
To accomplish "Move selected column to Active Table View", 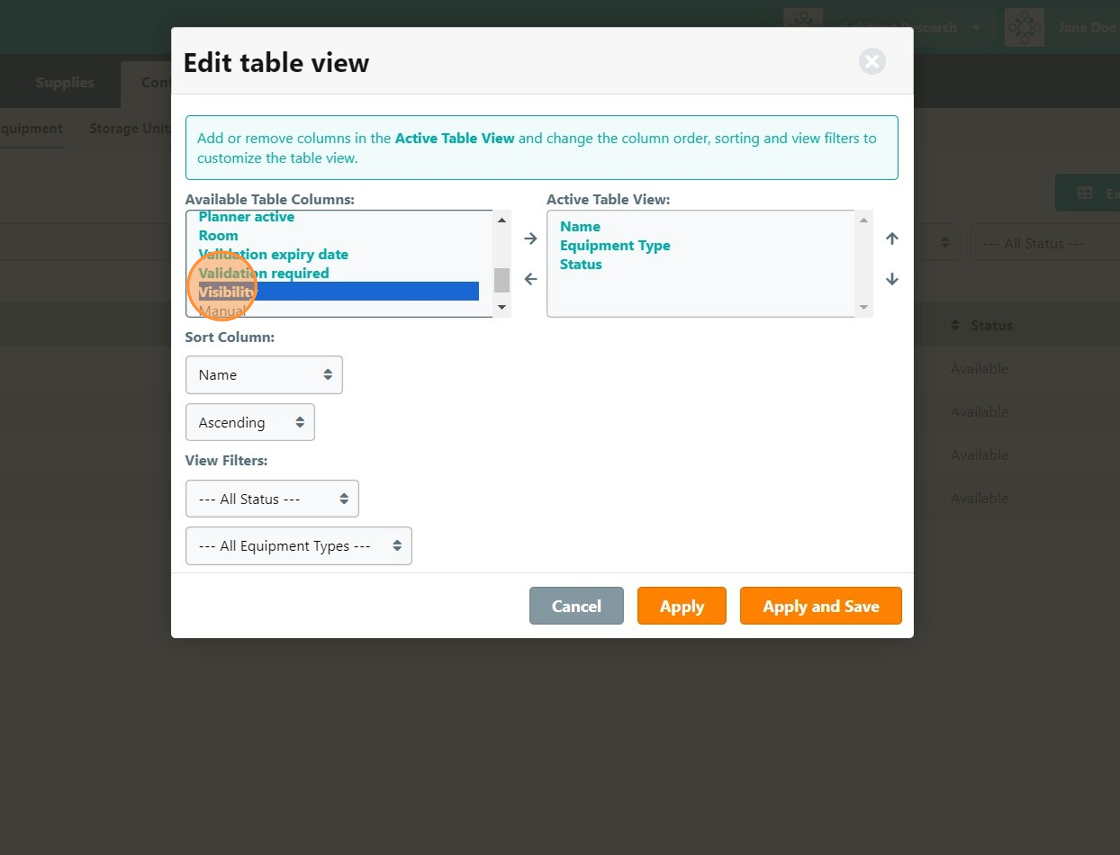I will click(530, 239).
